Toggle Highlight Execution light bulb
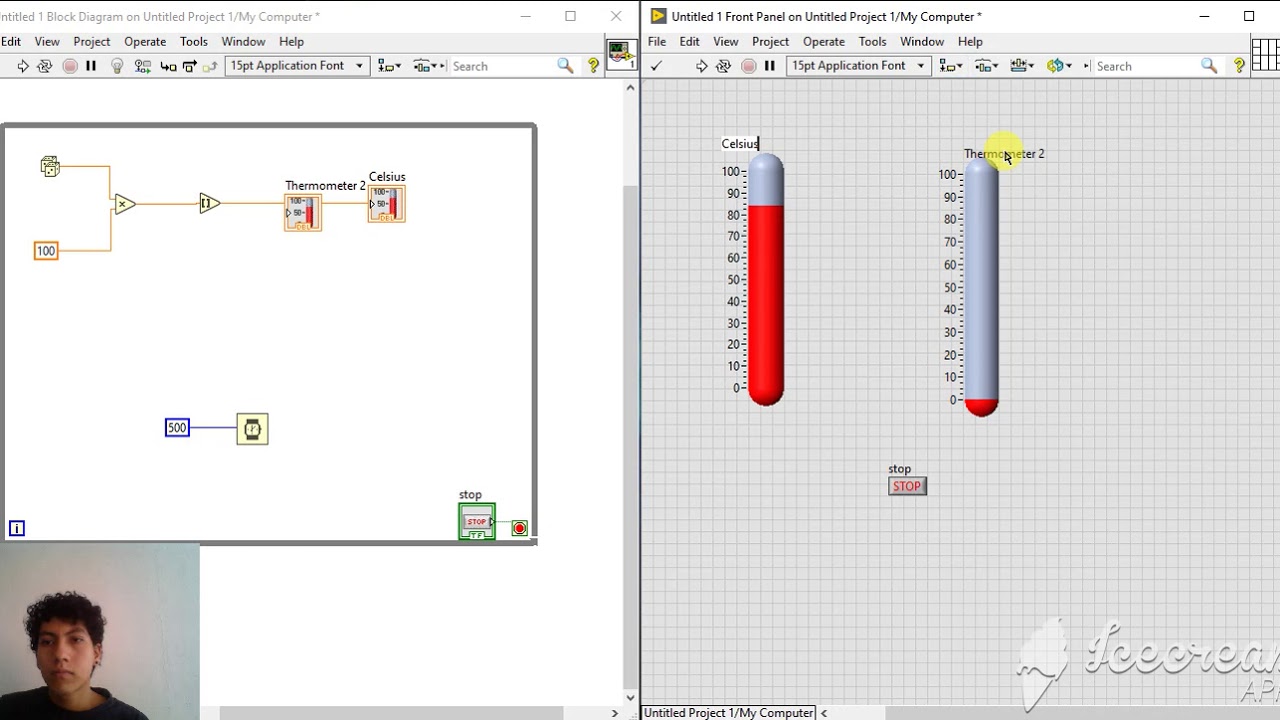Viewport: 1280px width, 720px height. point(117,66)
